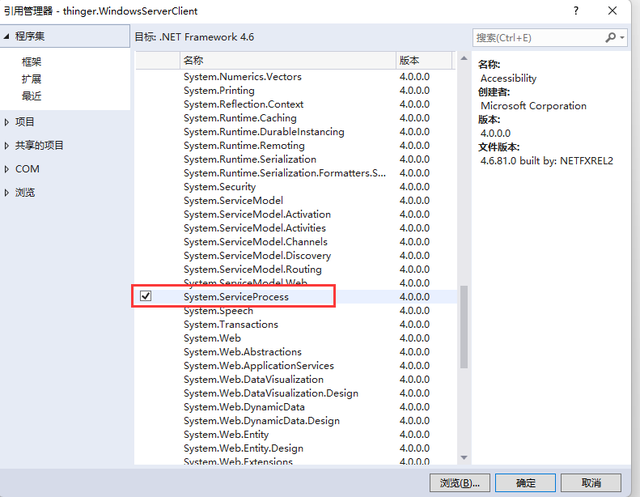Select System.ServiceModel.Discovery row
640x497 pixels.
click(x=296, y=256)
